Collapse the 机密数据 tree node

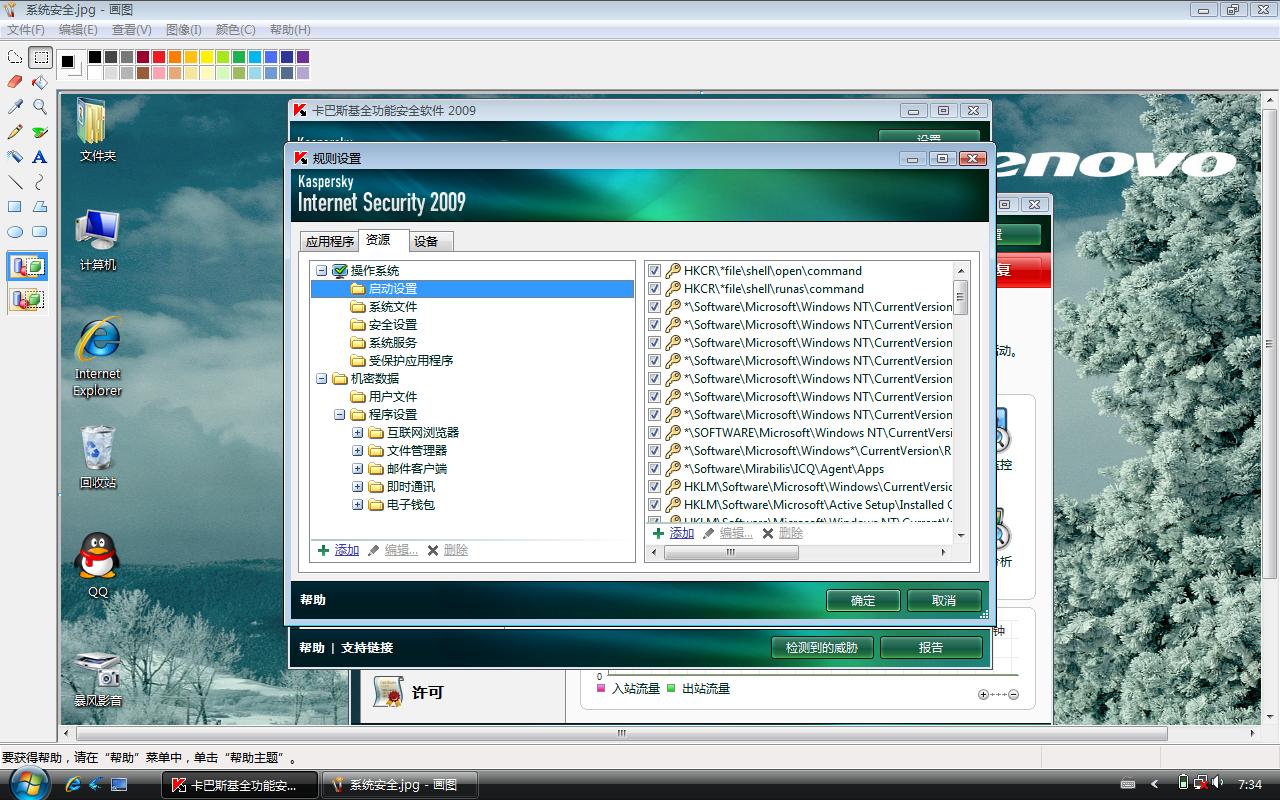click(x=322, y=379)
